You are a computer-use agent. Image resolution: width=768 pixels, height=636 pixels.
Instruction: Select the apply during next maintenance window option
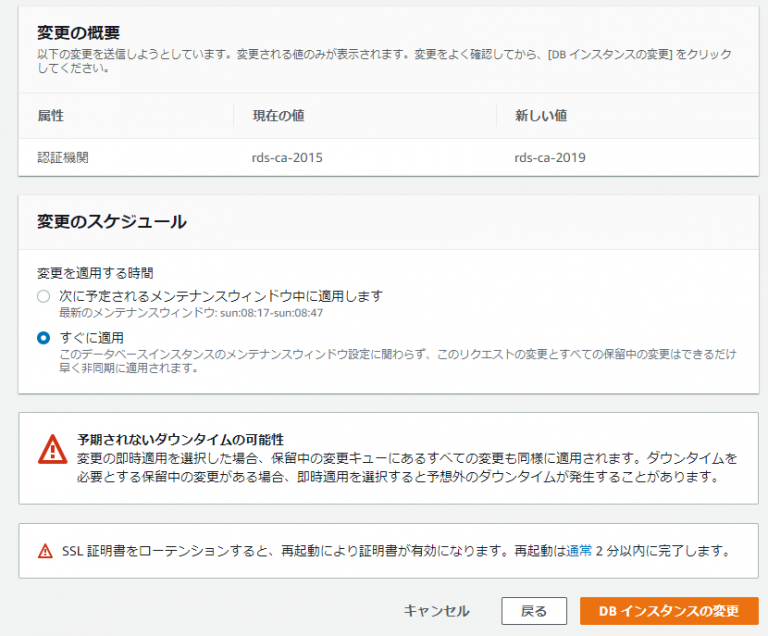tap(43, 297)
